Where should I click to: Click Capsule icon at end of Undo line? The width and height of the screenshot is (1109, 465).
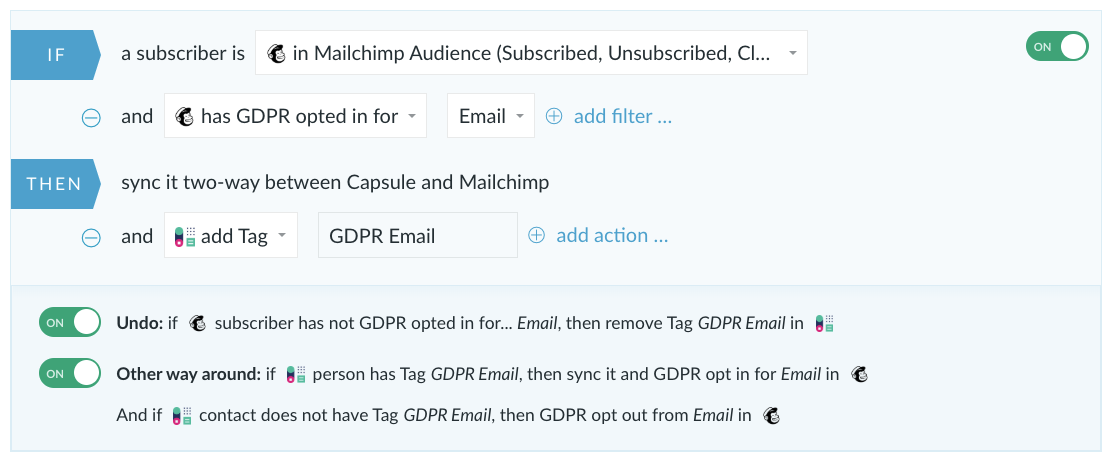[824, 323]
